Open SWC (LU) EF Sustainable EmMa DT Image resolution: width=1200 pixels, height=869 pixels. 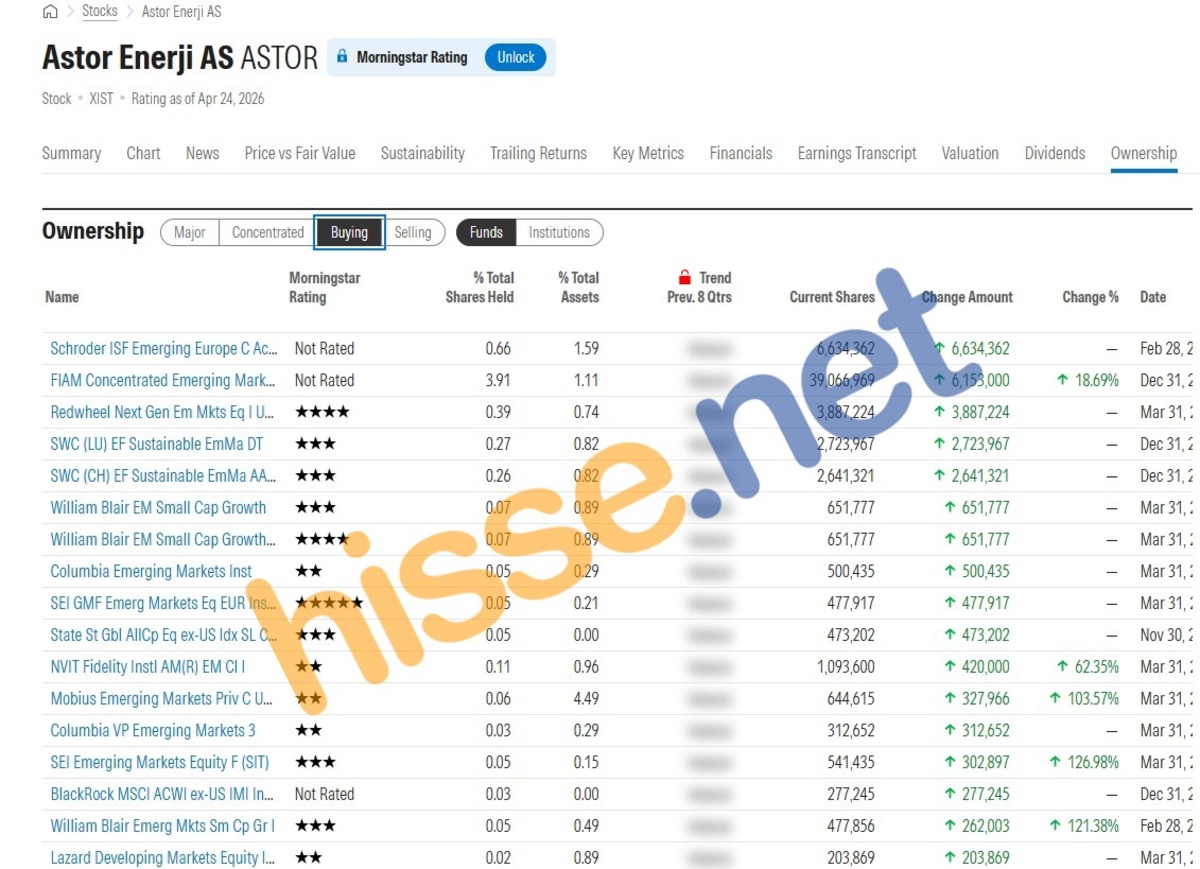157,444
